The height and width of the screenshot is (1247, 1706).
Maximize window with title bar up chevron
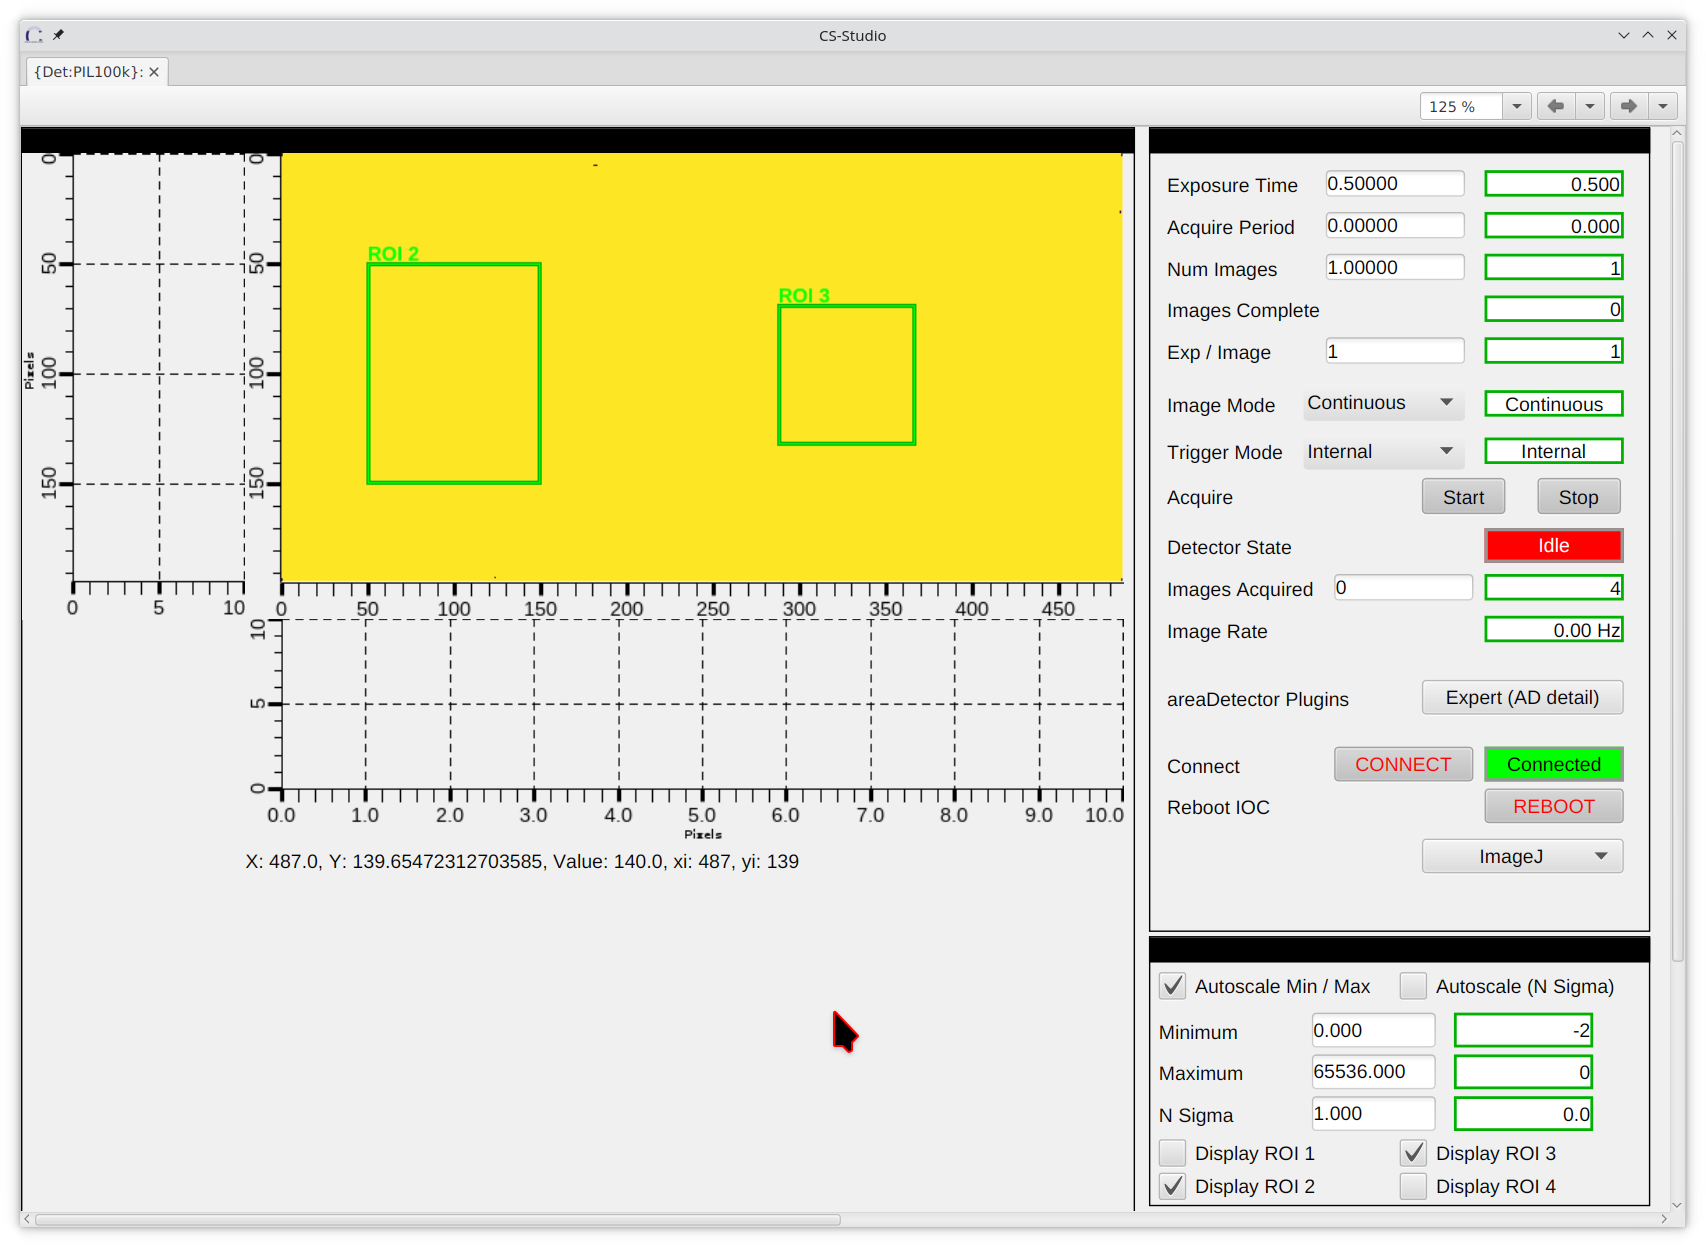(x=1648, y=35)
